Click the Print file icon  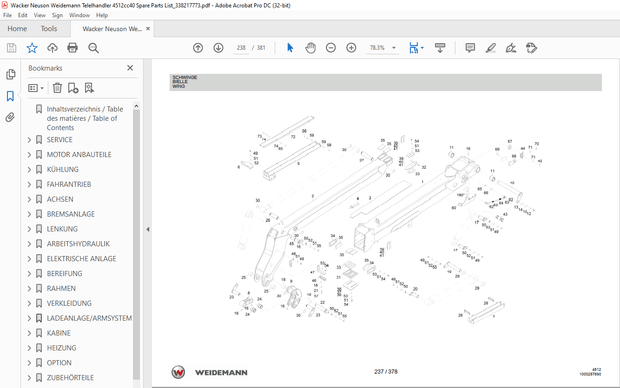(72, 48)
